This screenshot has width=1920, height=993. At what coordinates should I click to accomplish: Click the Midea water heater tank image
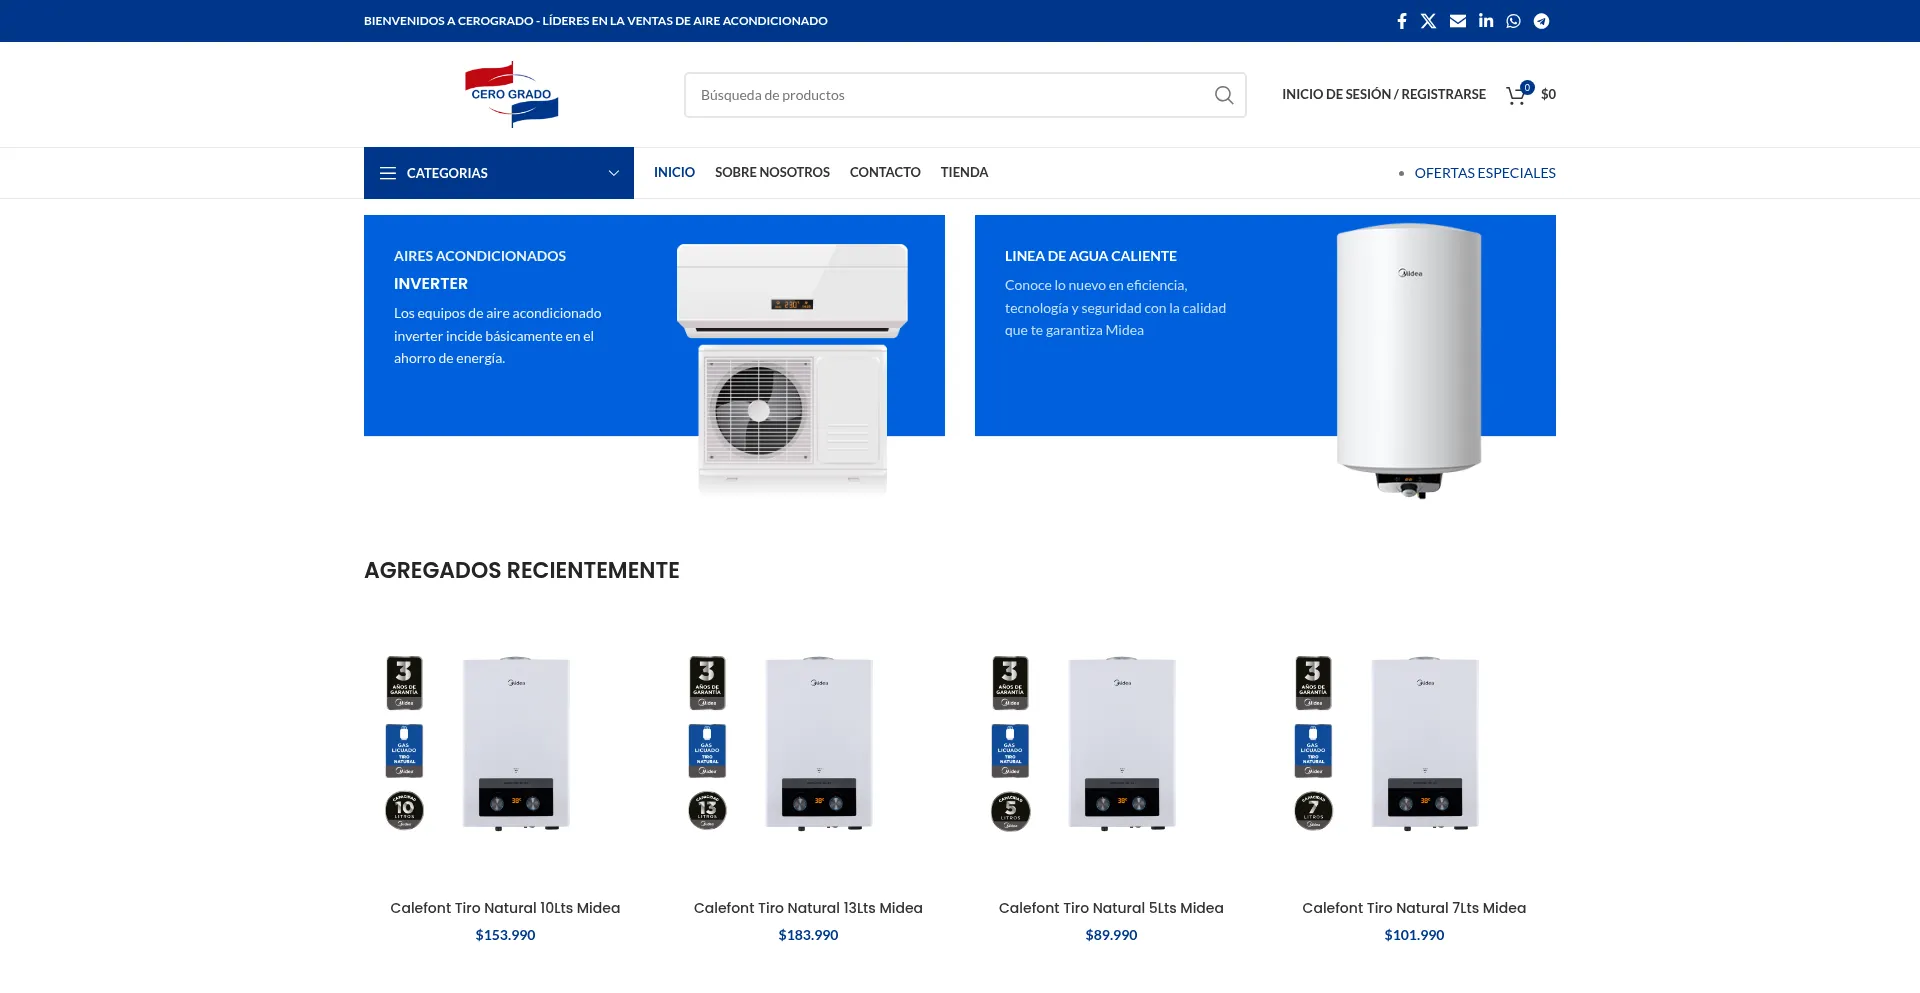[x=1409, y=360]
